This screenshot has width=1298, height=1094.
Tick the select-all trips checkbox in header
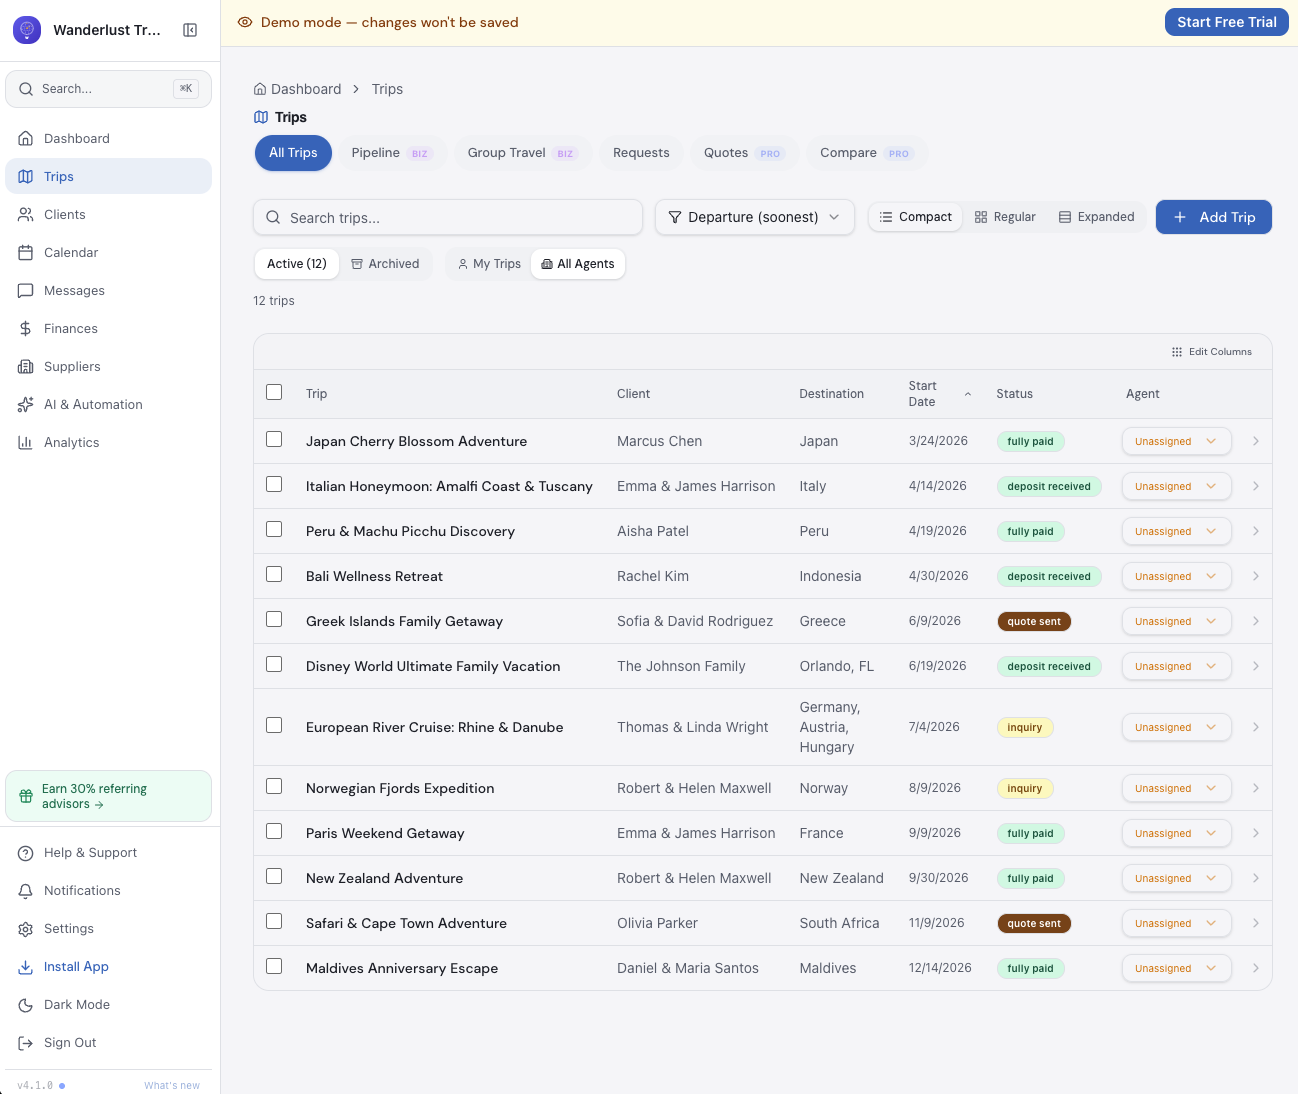(274, 393)
